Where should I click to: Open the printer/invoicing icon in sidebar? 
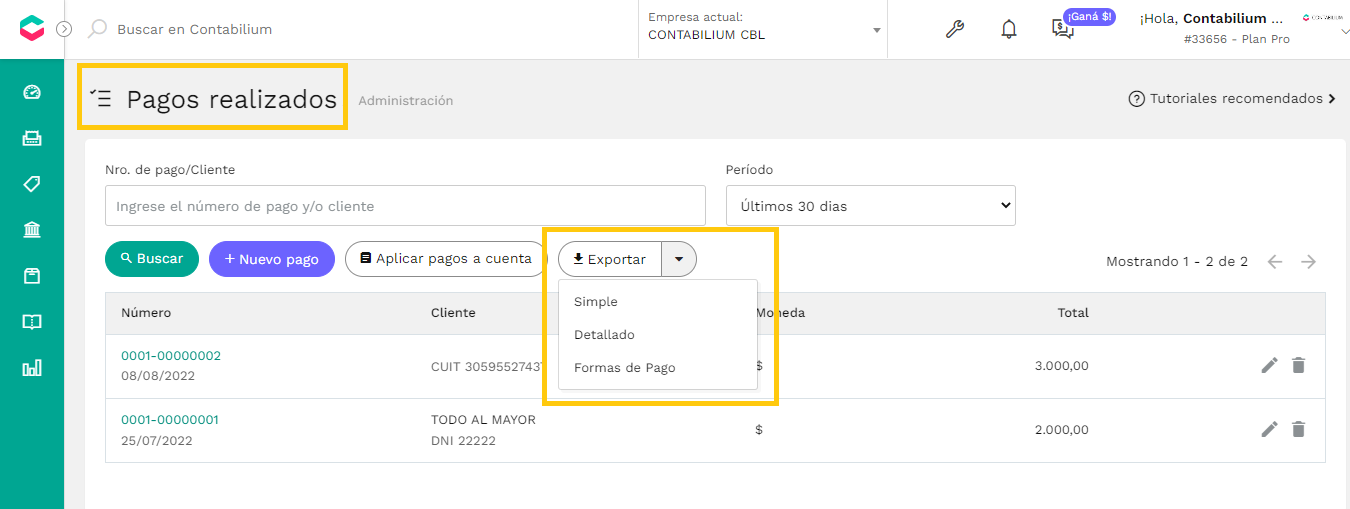click(32, 138)
